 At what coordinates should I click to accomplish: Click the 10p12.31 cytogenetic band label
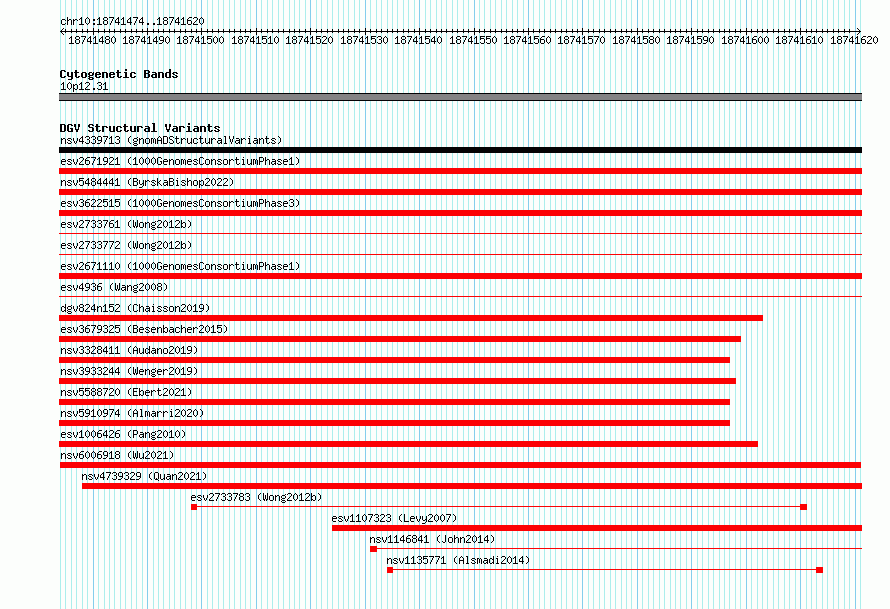(x=84, y=86)
